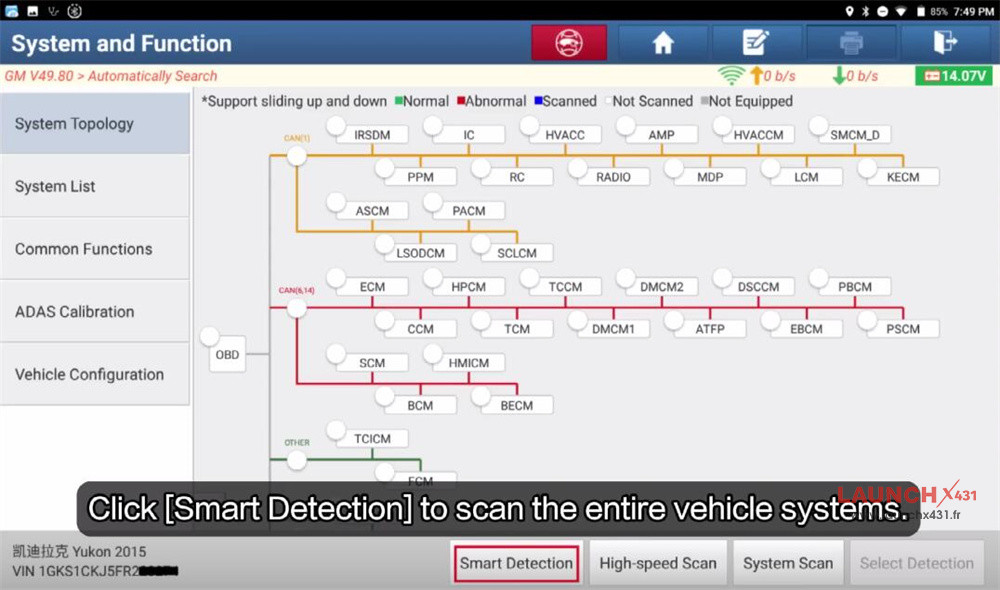1000x590 pixels.
Task: Click the Smart Detection button
Action: (516, 562)
